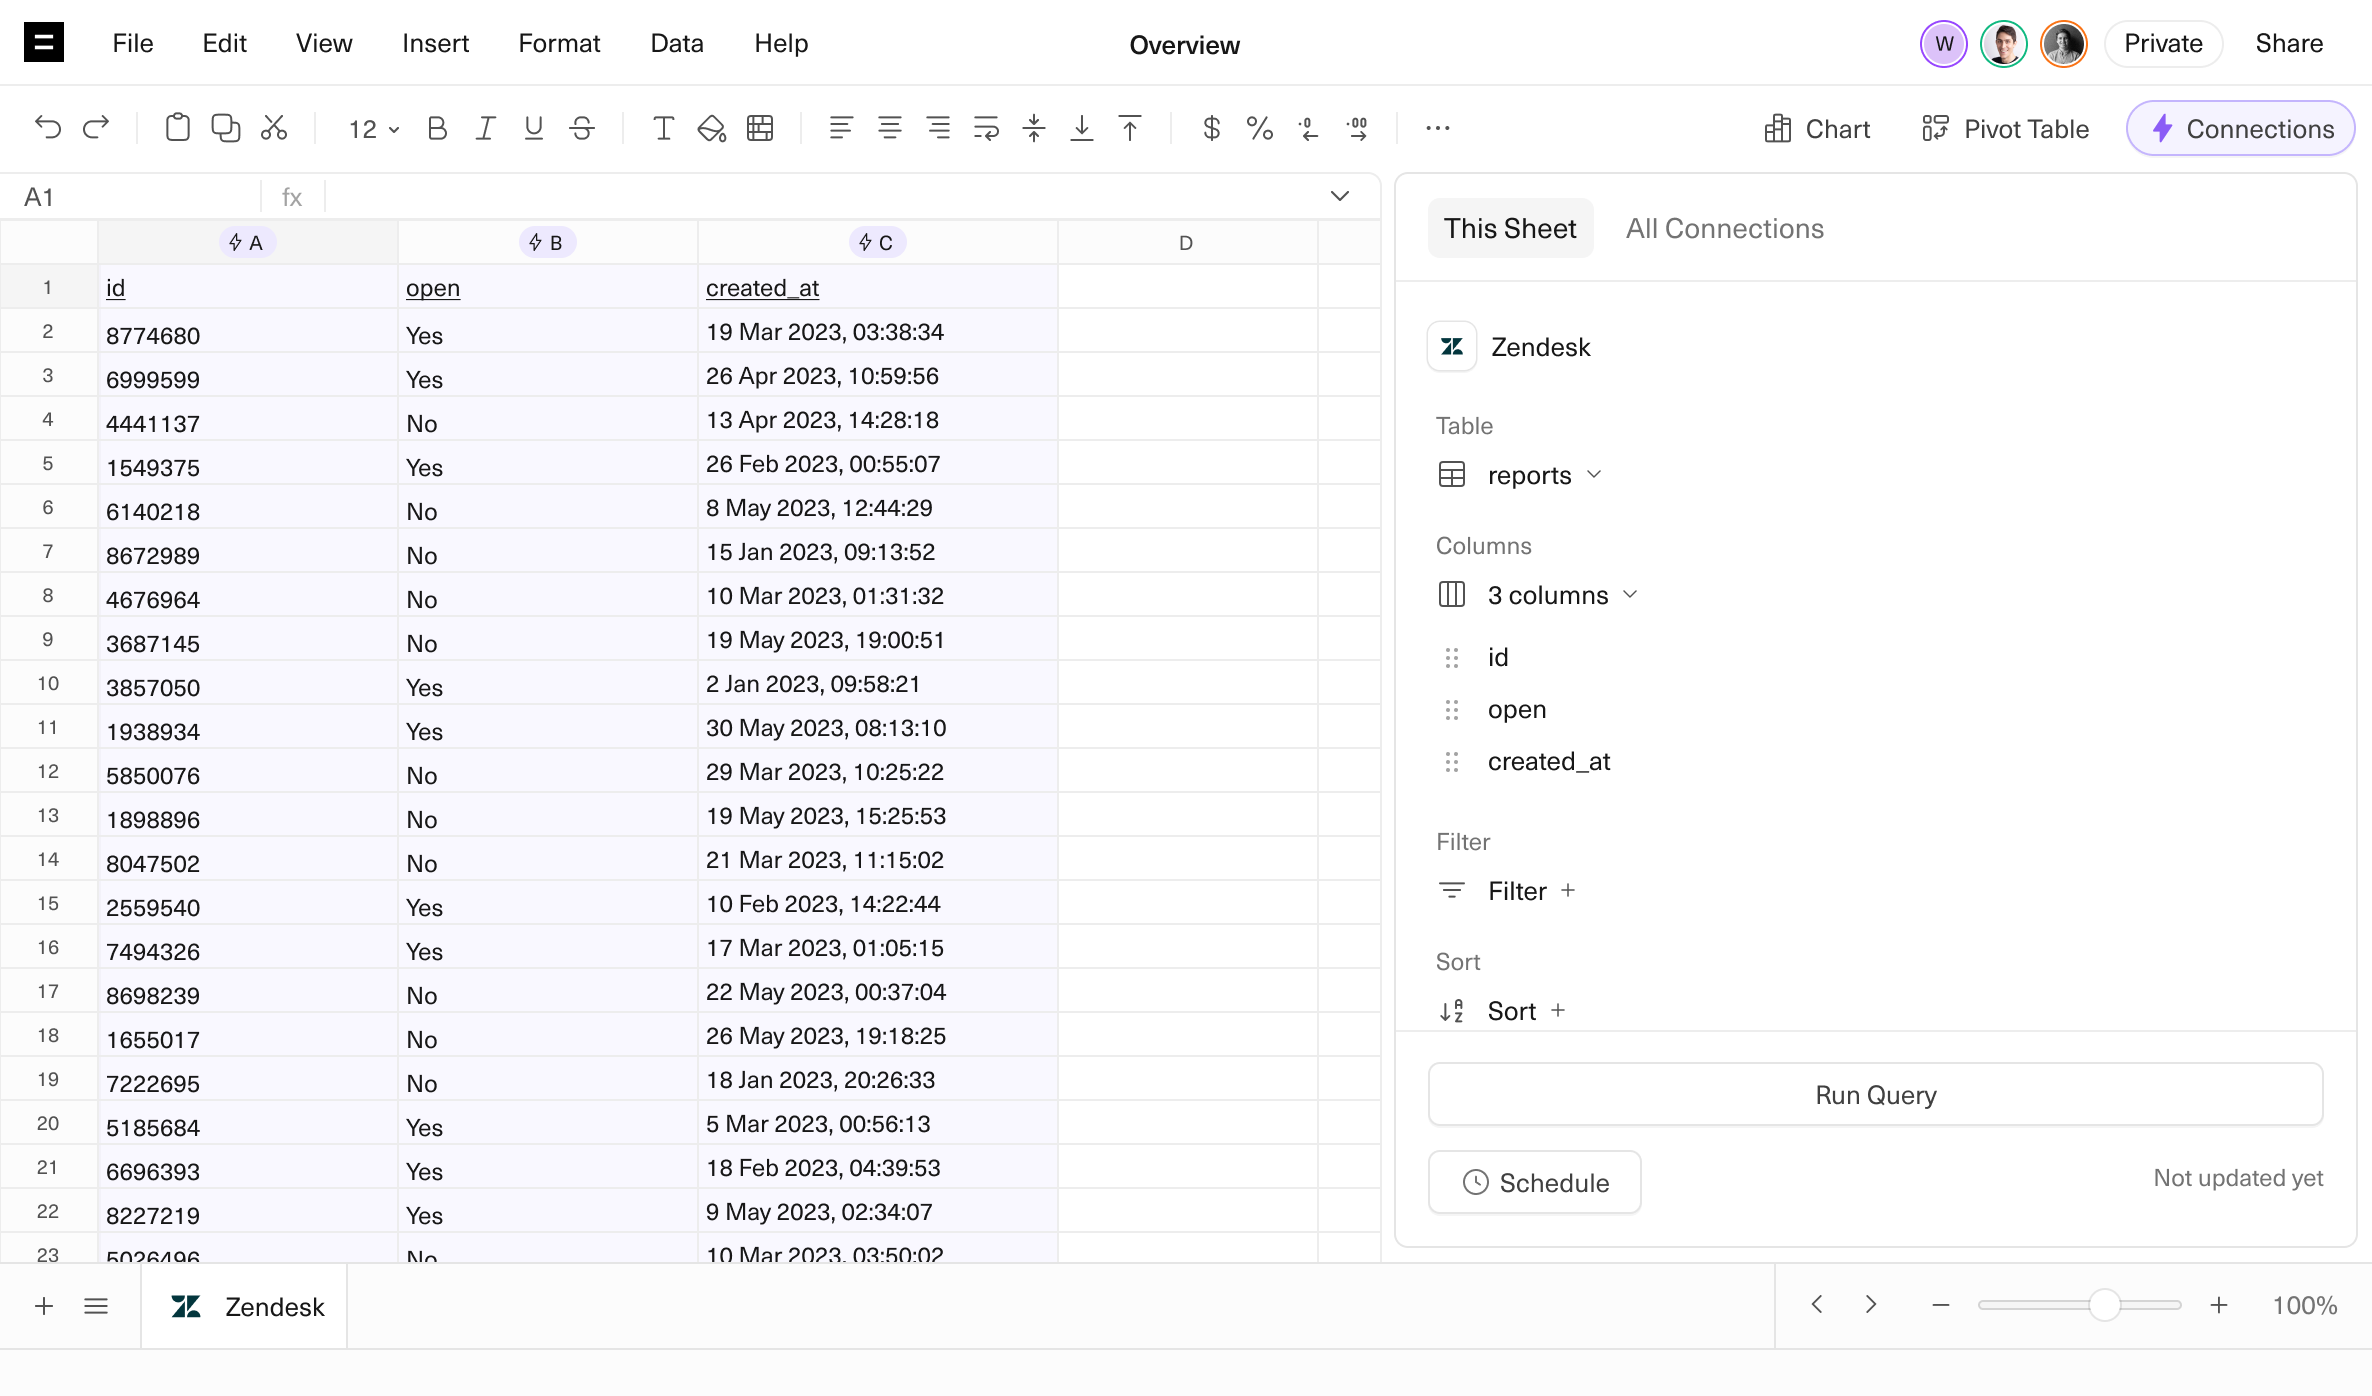Click the cut scissors icon
Image resolution: width=2372 pixels, height=1396 pixels.
274,128
